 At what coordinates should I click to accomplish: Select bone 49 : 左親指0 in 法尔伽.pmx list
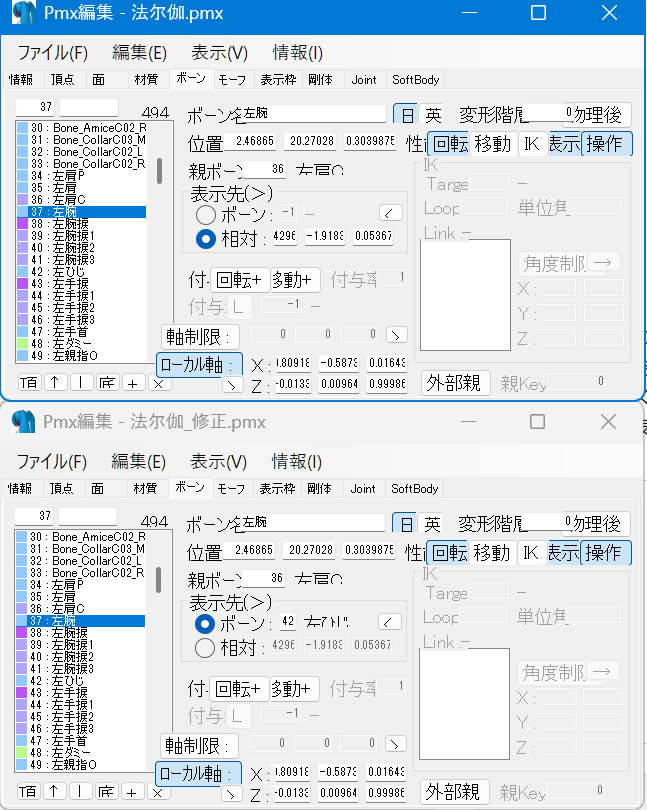pos(81,356)
